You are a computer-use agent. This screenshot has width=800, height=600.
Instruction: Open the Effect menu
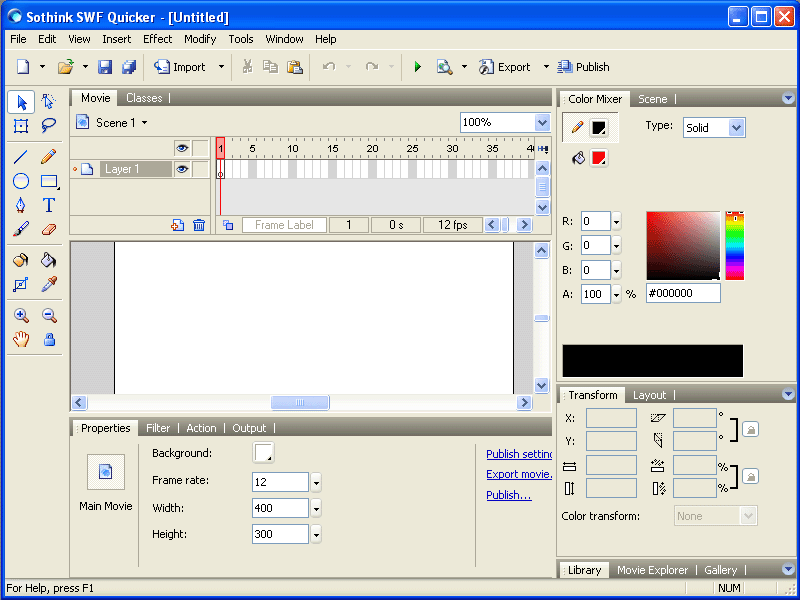[157, 39]
